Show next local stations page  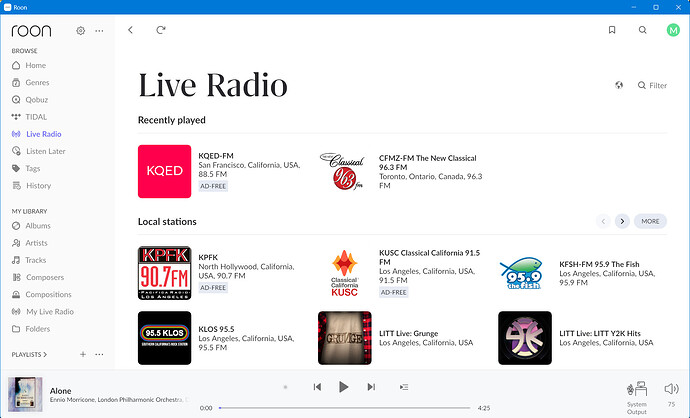tap(622, 221)
